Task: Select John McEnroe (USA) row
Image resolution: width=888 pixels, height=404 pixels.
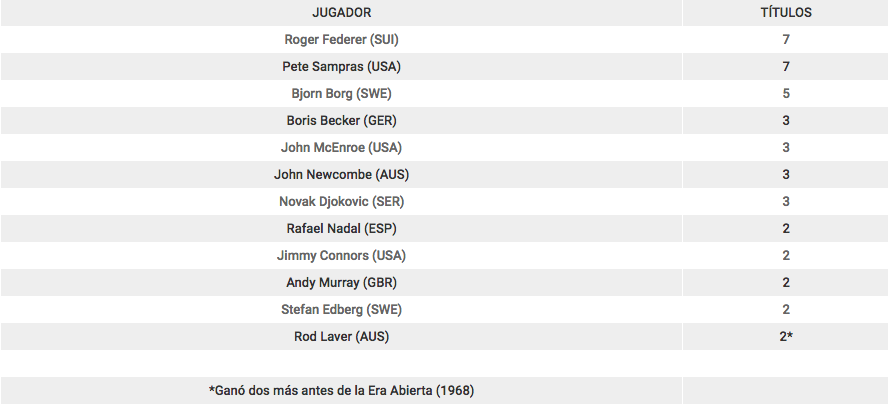Action: point(444,148)
